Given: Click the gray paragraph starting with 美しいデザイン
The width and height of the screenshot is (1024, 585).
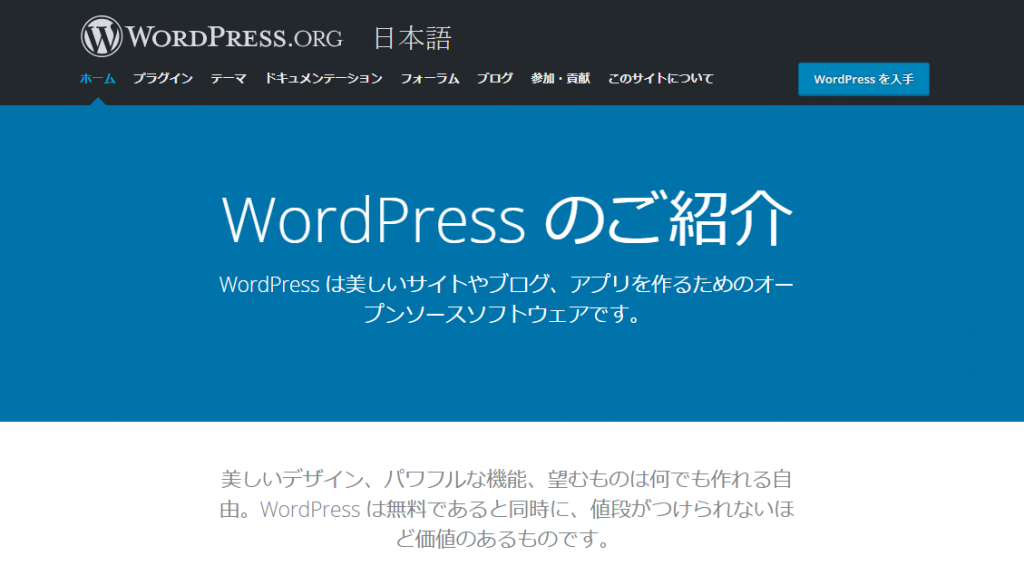Looking at the screenshot, I should click(508, 508).
